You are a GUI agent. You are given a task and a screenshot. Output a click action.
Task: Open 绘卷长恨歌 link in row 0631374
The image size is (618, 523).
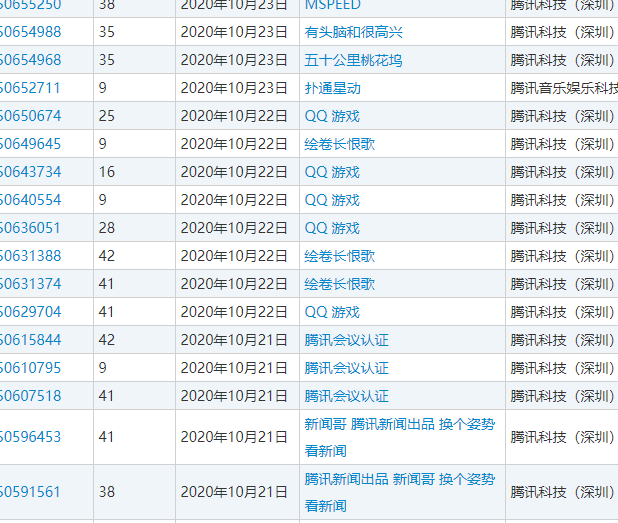(x=339, y=284)
